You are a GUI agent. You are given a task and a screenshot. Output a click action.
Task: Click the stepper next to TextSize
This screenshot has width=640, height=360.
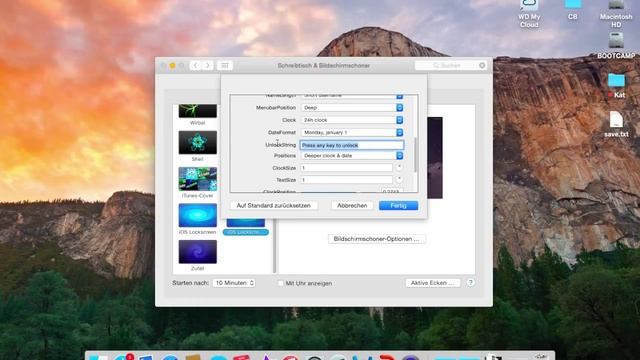(399, 179)
